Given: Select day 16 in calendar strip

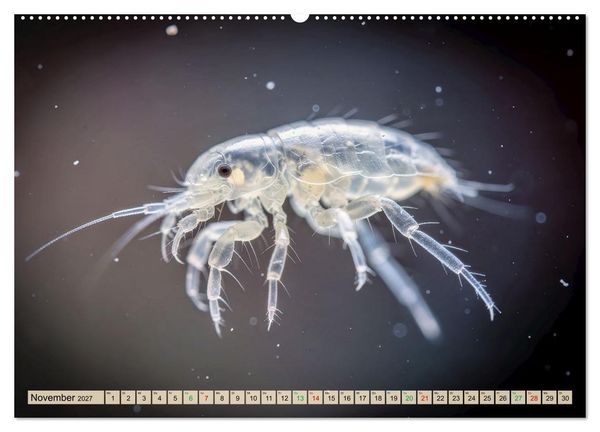Looking at the screenshot, I should 346,398.
